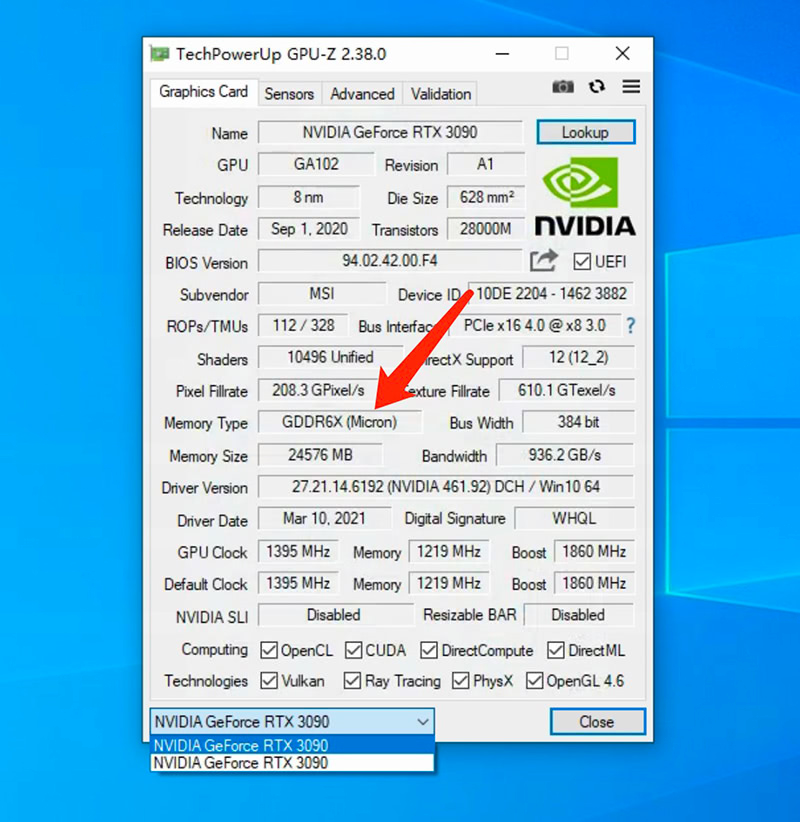Click the Subvendor field showing MSI
The height and width of the screenshot is (822, 800).
tap(322, 294)
